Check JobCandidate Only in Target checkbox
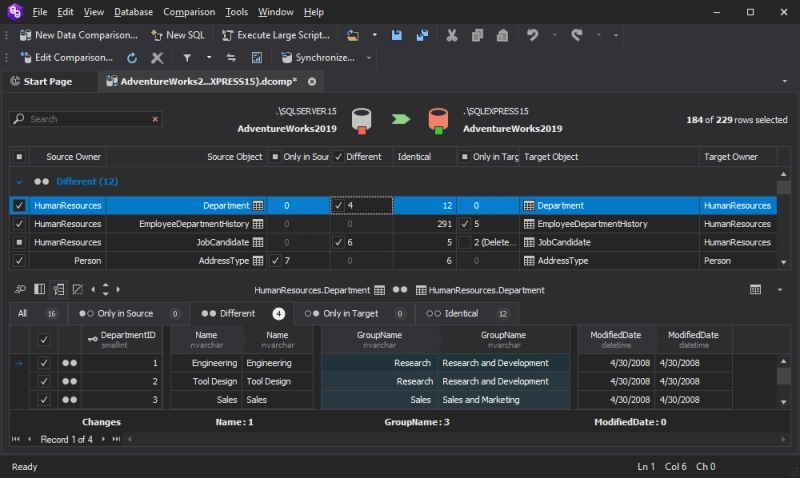800x478 pixels. point(464,242)
